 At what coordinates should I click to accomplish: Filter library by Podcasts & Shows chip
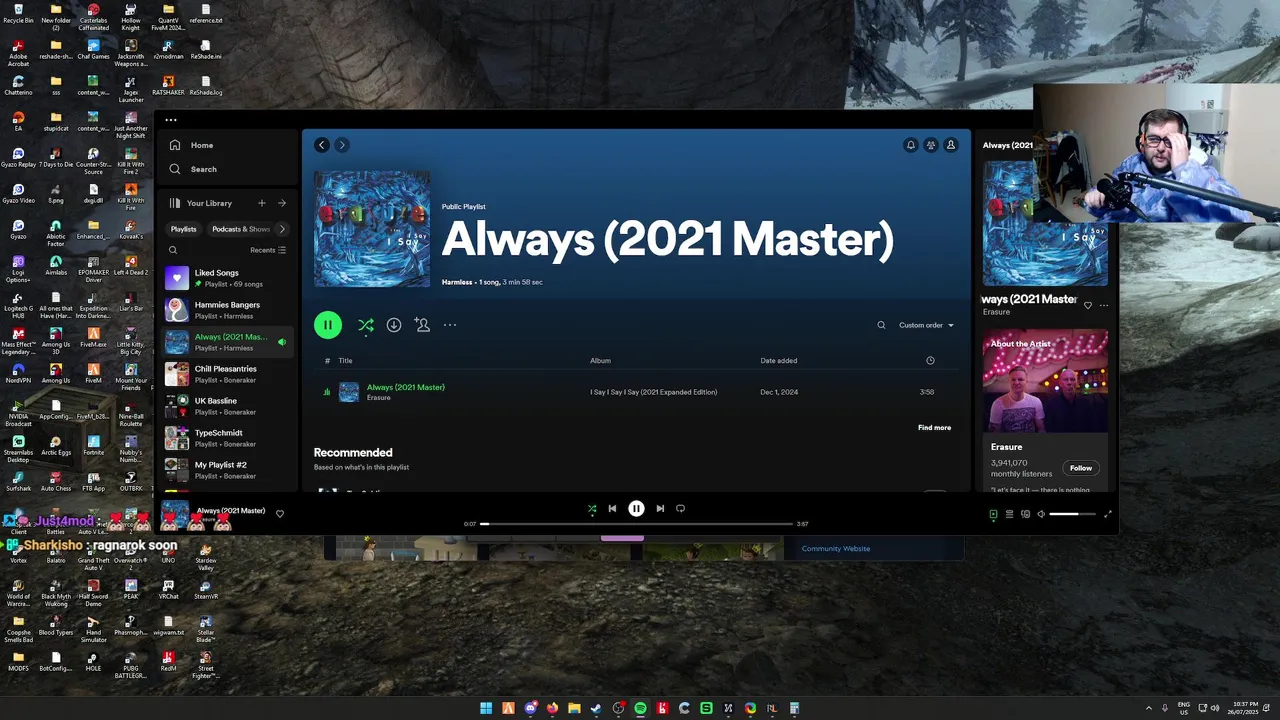240,229
